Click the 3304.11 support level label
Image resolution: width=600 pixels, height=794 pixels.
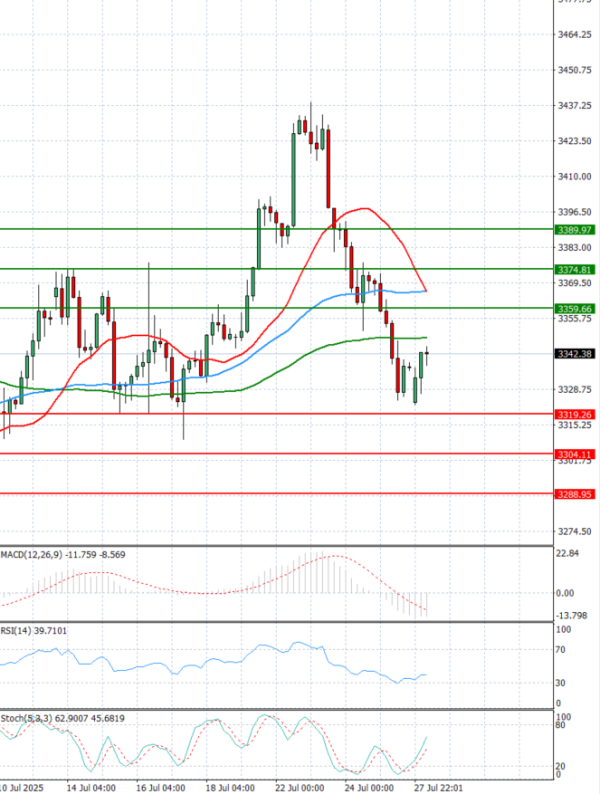click(x=575, y=455)
